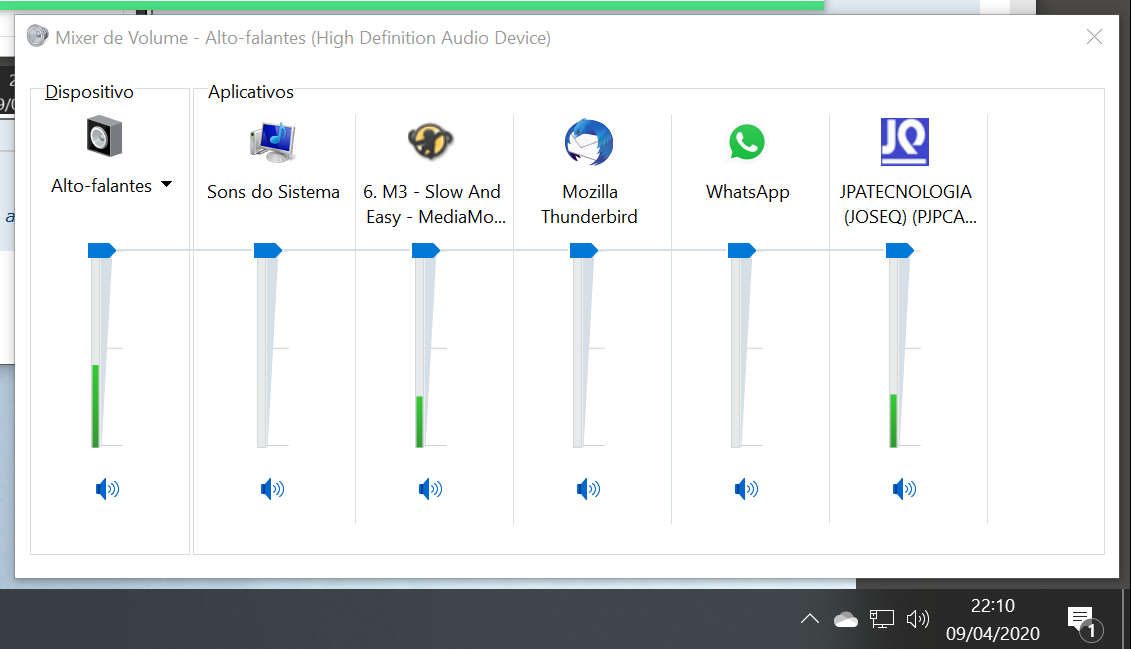Show hidden system tray icons

tap(810, 620)
